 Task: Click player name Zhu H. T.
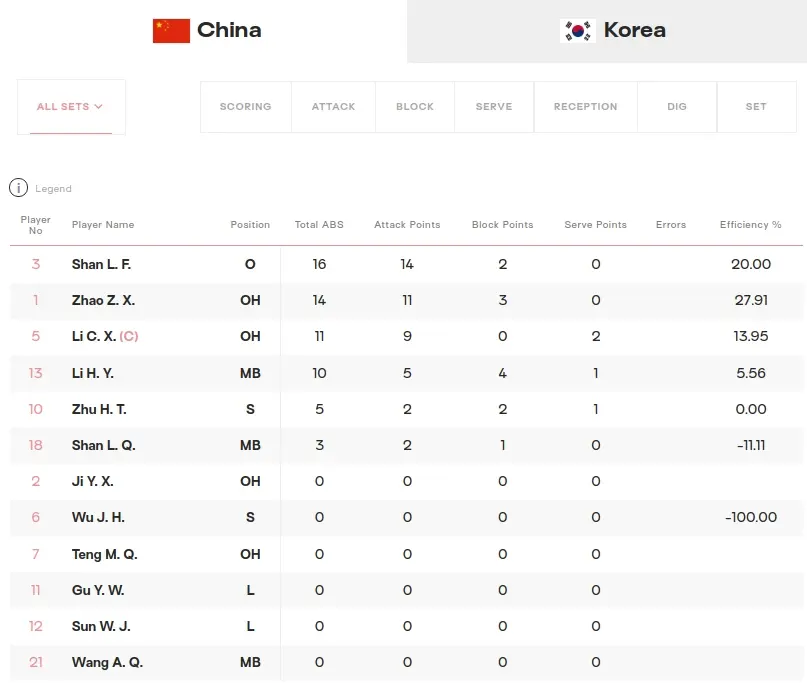[x=99, y=409]
